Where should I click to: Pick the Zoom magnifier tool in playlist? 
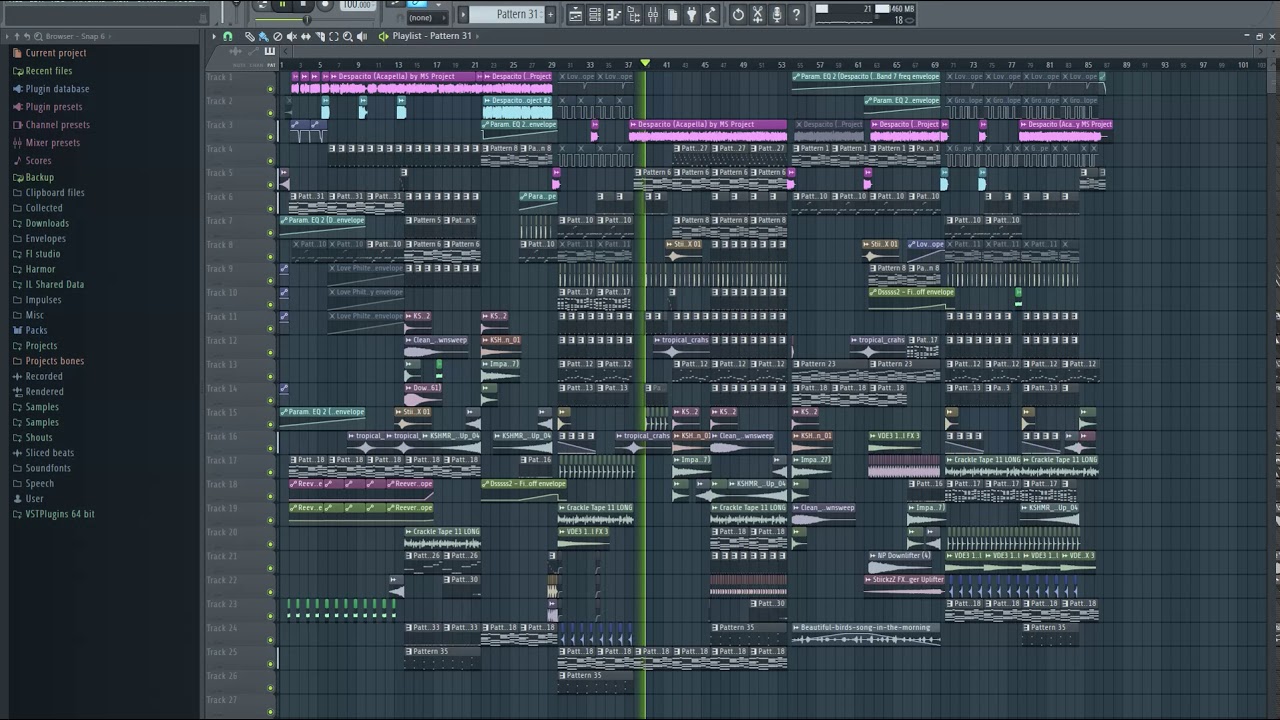click(348, 36)
